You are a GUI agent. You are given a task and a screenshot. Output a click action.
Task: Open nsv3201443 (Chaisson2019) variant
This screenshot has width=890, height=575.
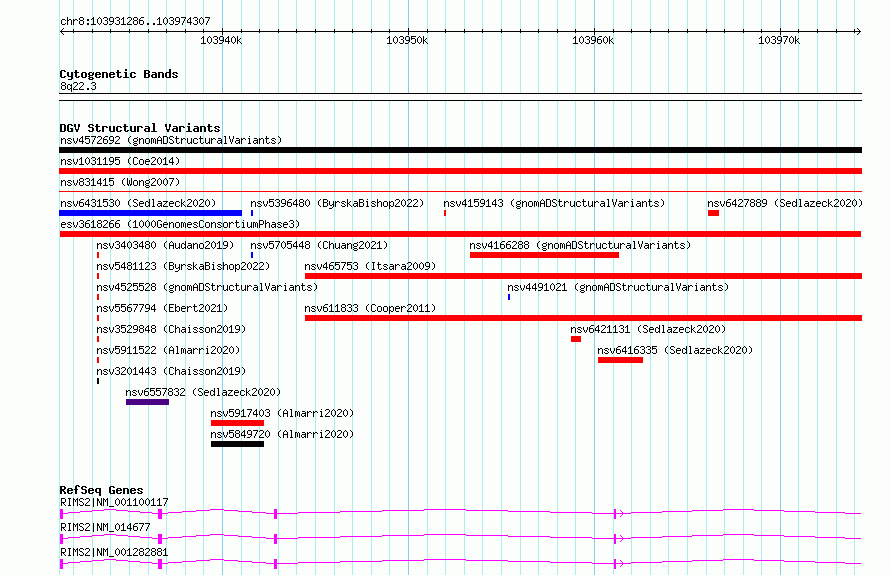(x=171, y=371)
